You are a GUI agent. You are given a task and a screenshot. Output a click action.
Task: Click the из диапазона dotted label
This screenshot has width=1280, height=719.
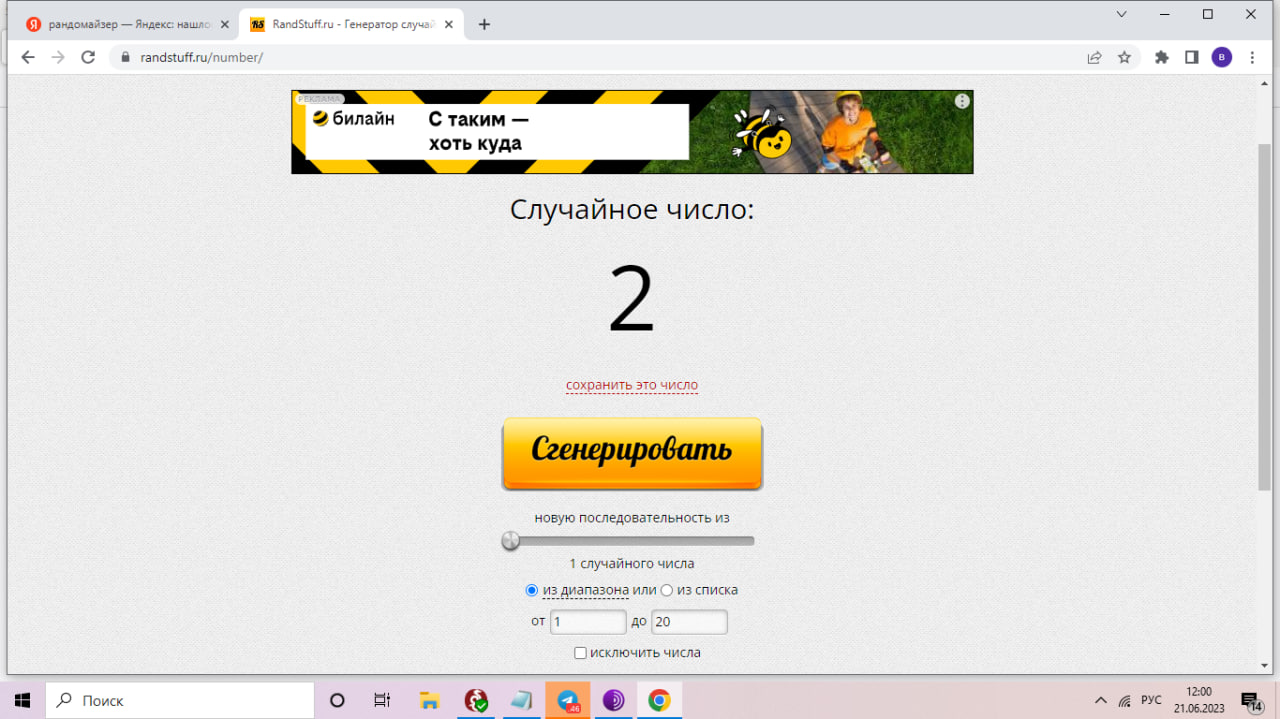[x=586, y=590]
